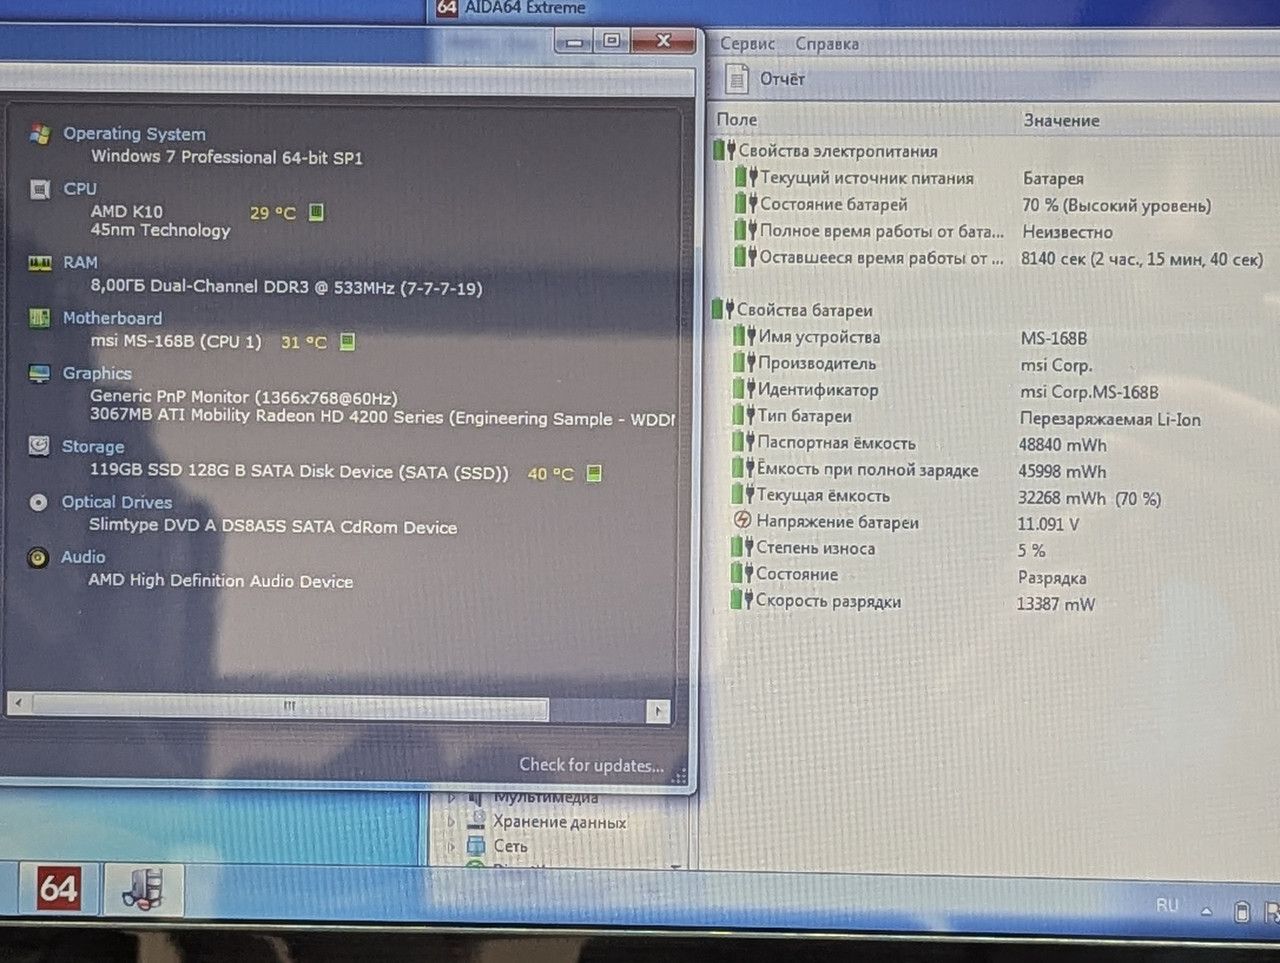Viewport: 1280px width, 963px height.
Task: Click the value 13387 mW
Action: tap(1055, 604)
